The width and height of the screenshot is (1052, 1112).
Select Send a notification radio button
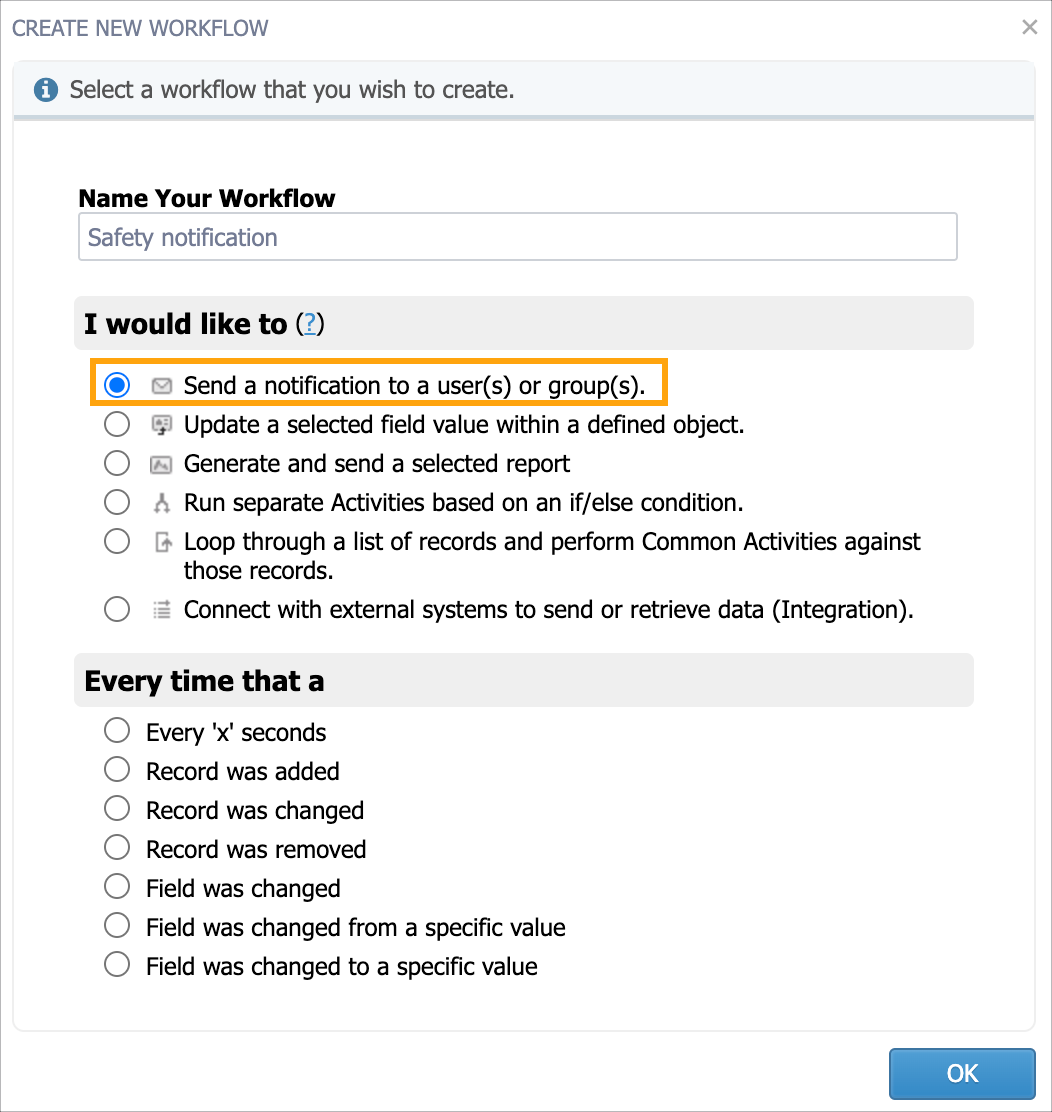point(117,385)
